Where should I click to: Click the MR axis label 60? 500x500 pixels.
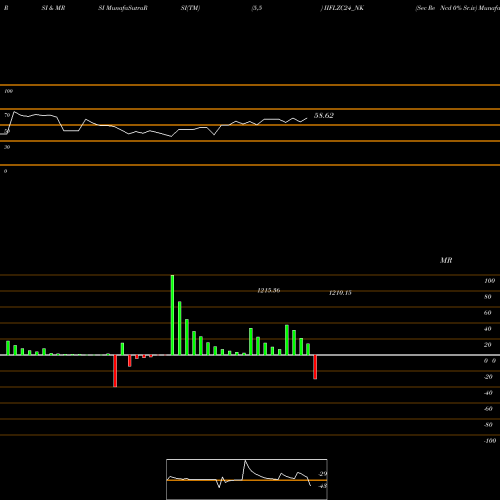tap(488, 313)
